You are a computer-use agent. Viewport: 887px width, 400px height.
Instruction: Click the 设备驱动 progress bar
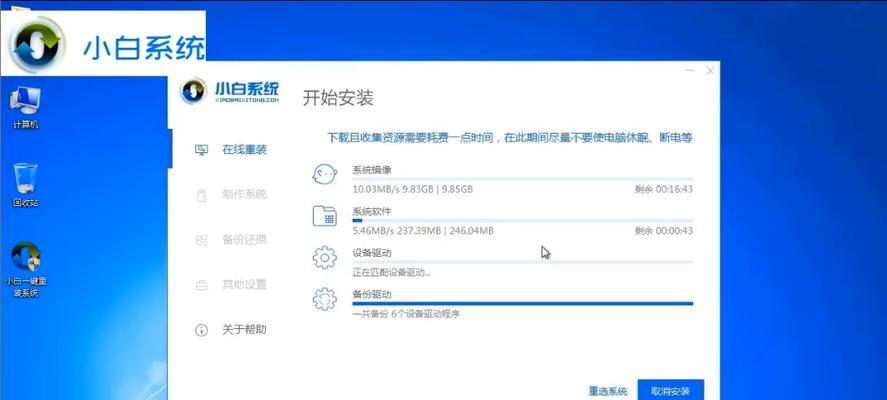pyautogui.click(x=523, y=262)
